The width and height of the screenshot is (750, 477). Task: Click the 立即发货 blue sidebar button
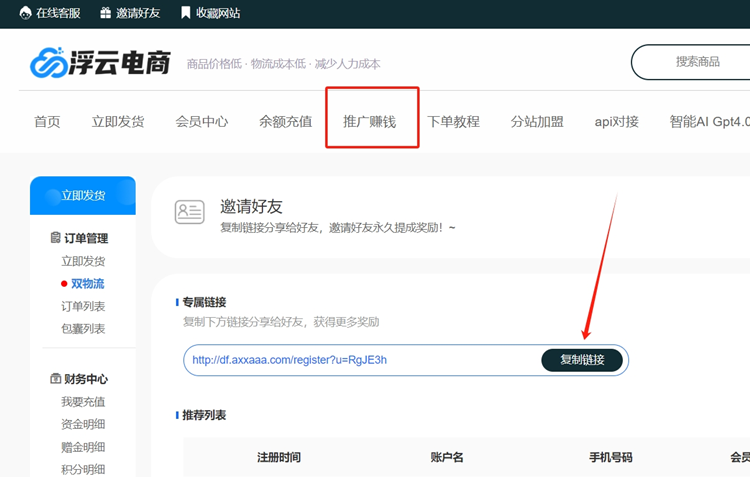tap(83, 195)
